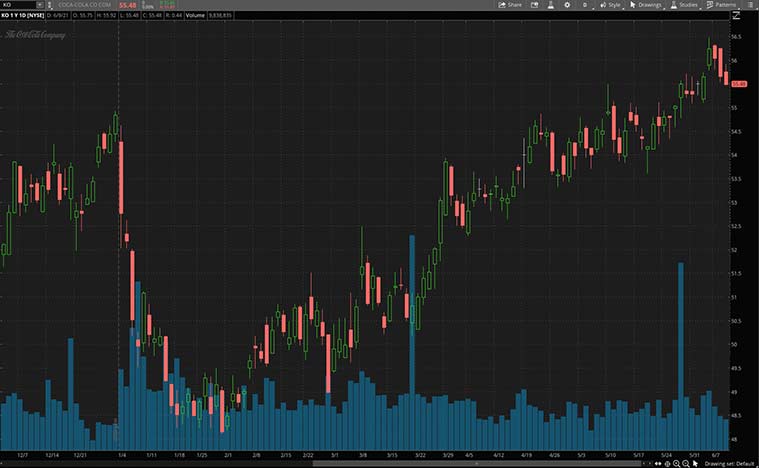This screenshot has width=759, height=468.
Task: Click the zoom out magnifier icon
Action: pos(685,464)
